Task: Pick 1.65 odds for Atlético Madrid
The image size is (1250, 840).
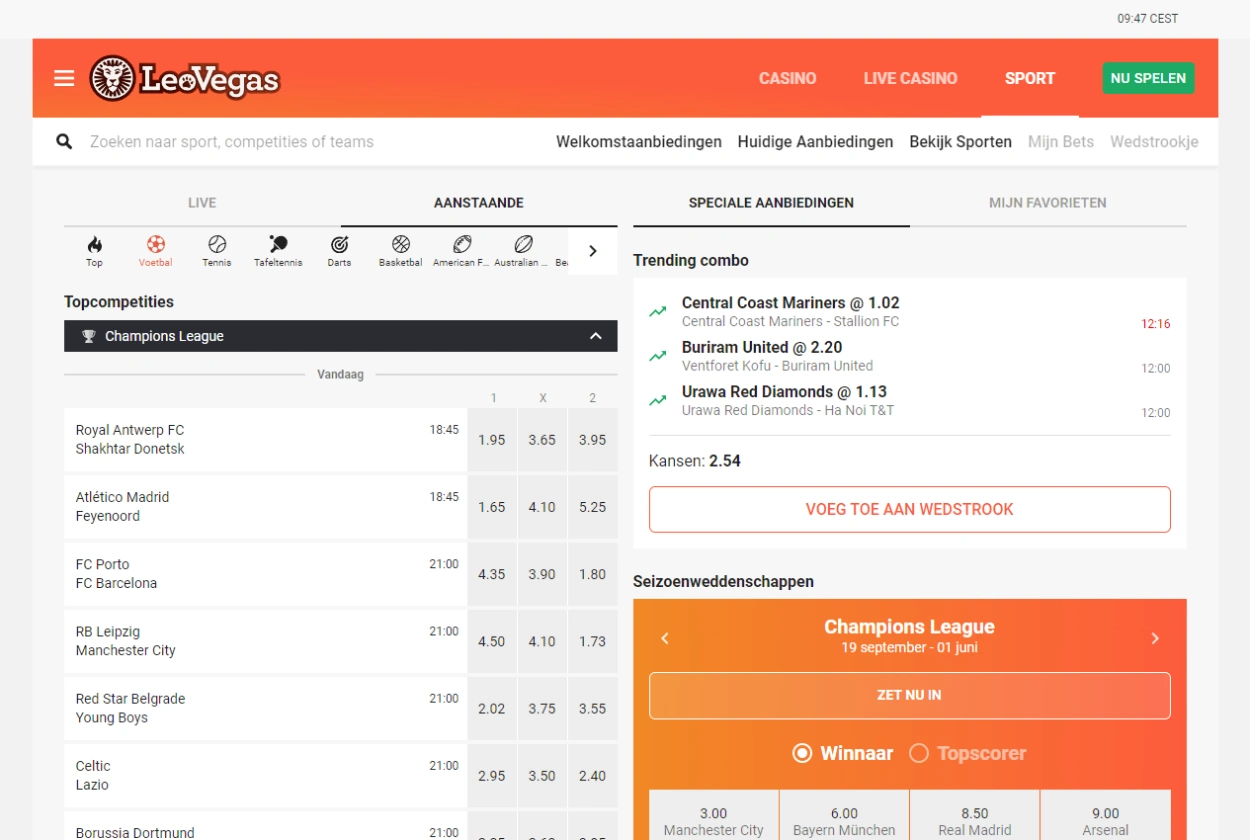Action: pos(492,507)
